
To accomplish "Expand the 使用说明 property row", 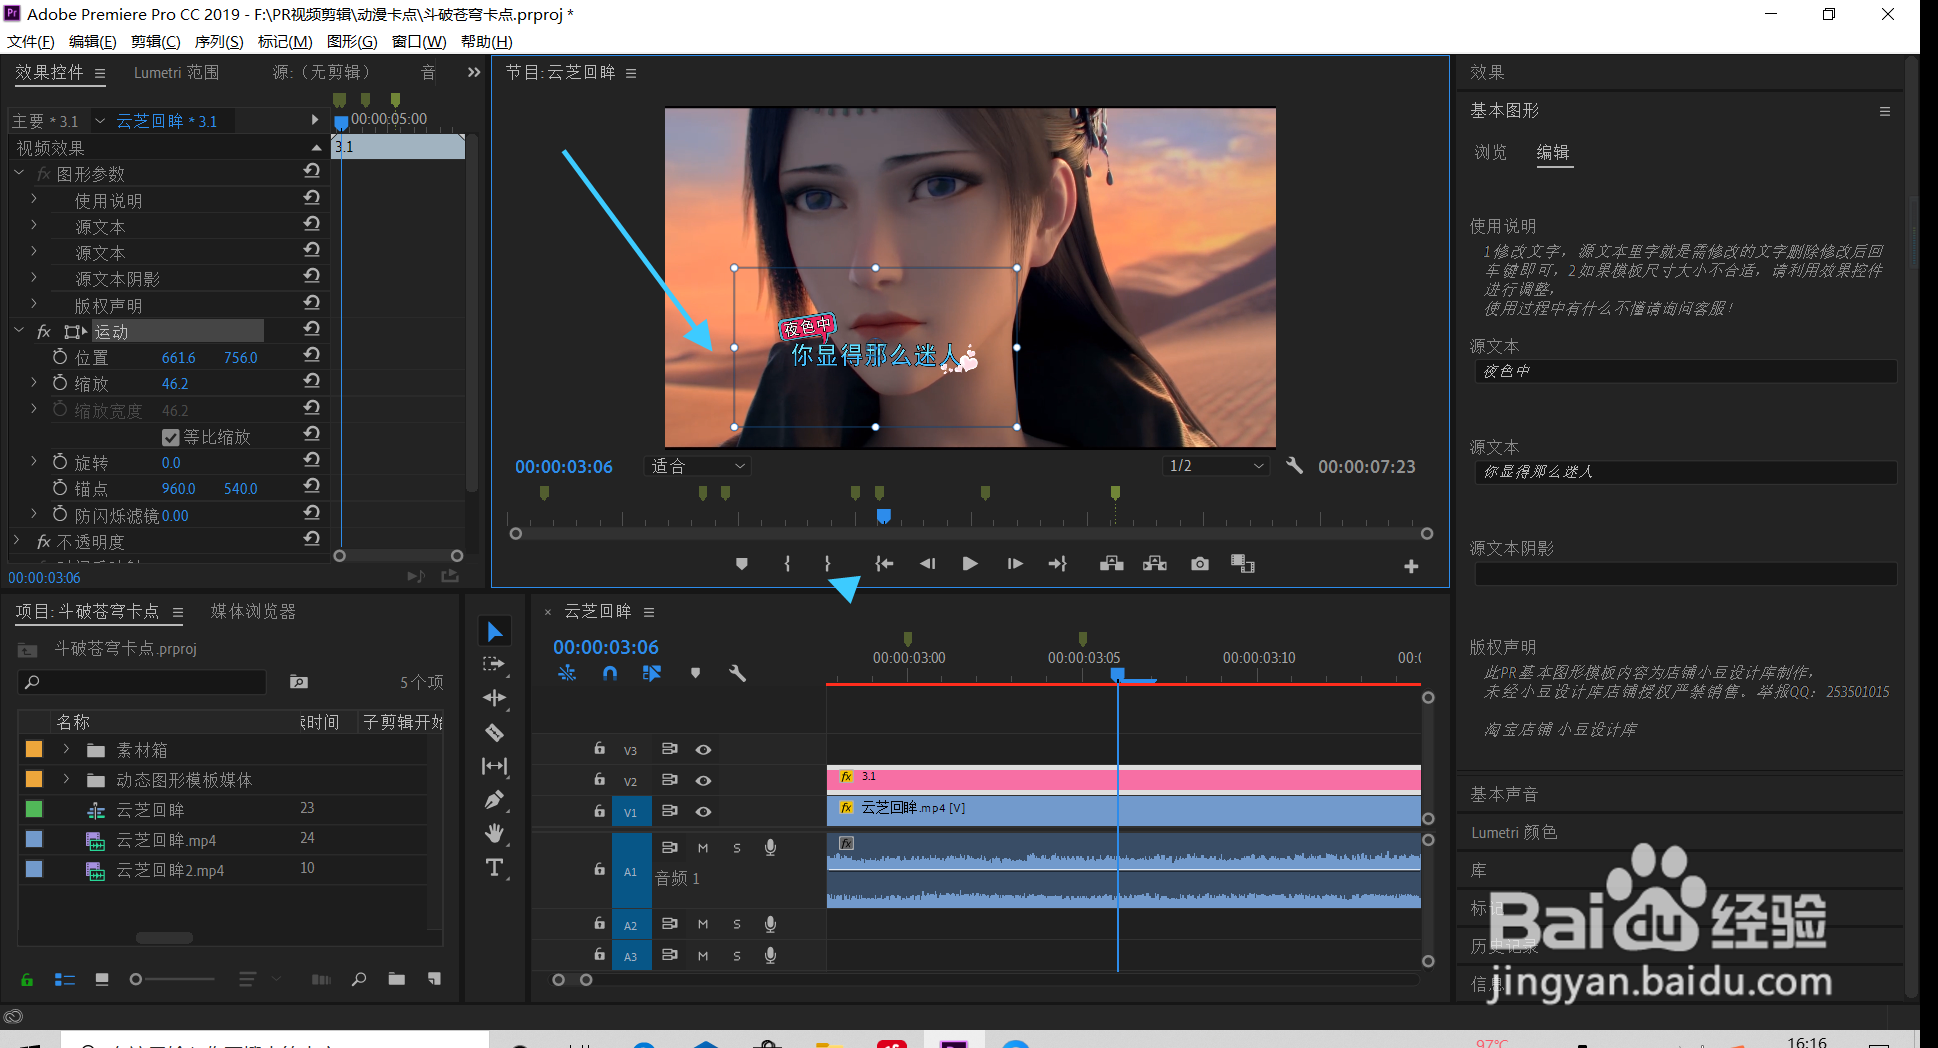I will (33, 200).
